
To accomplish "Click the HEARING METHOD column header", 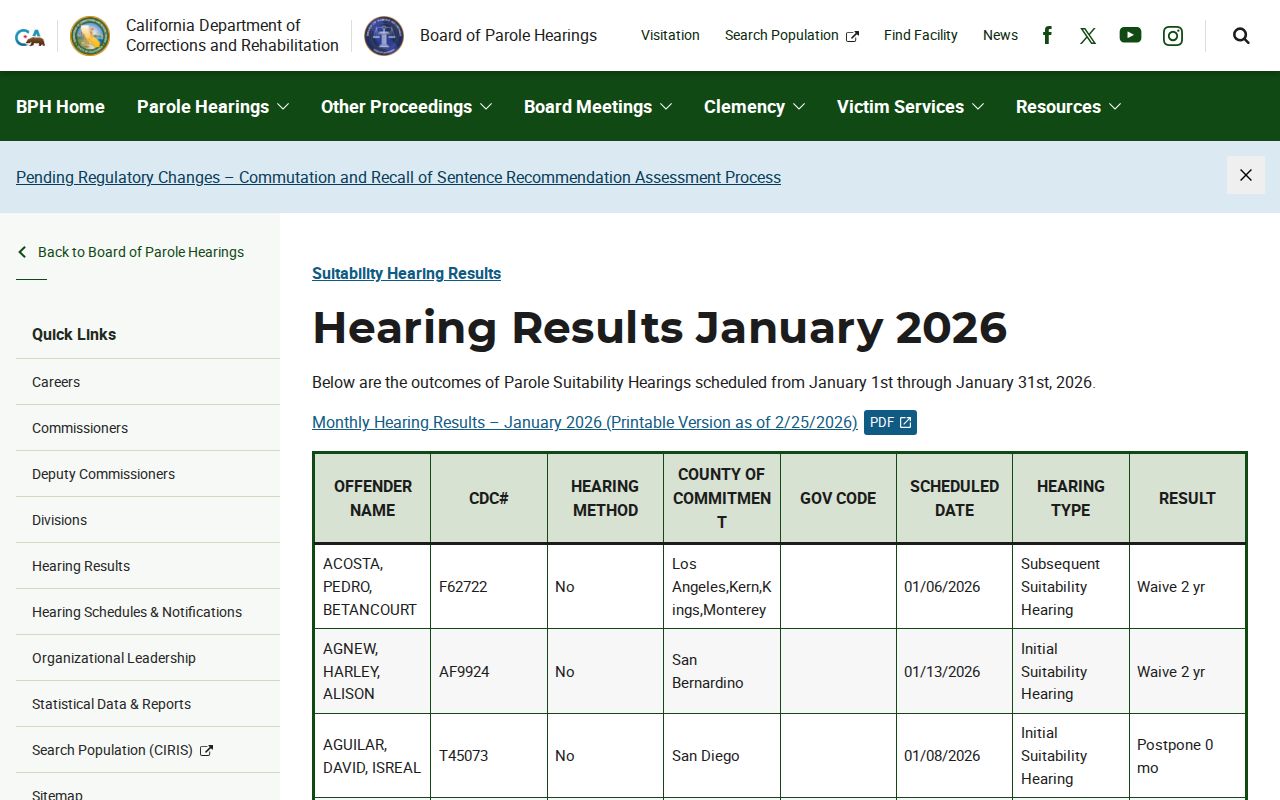I will click(x=605, y=498).
